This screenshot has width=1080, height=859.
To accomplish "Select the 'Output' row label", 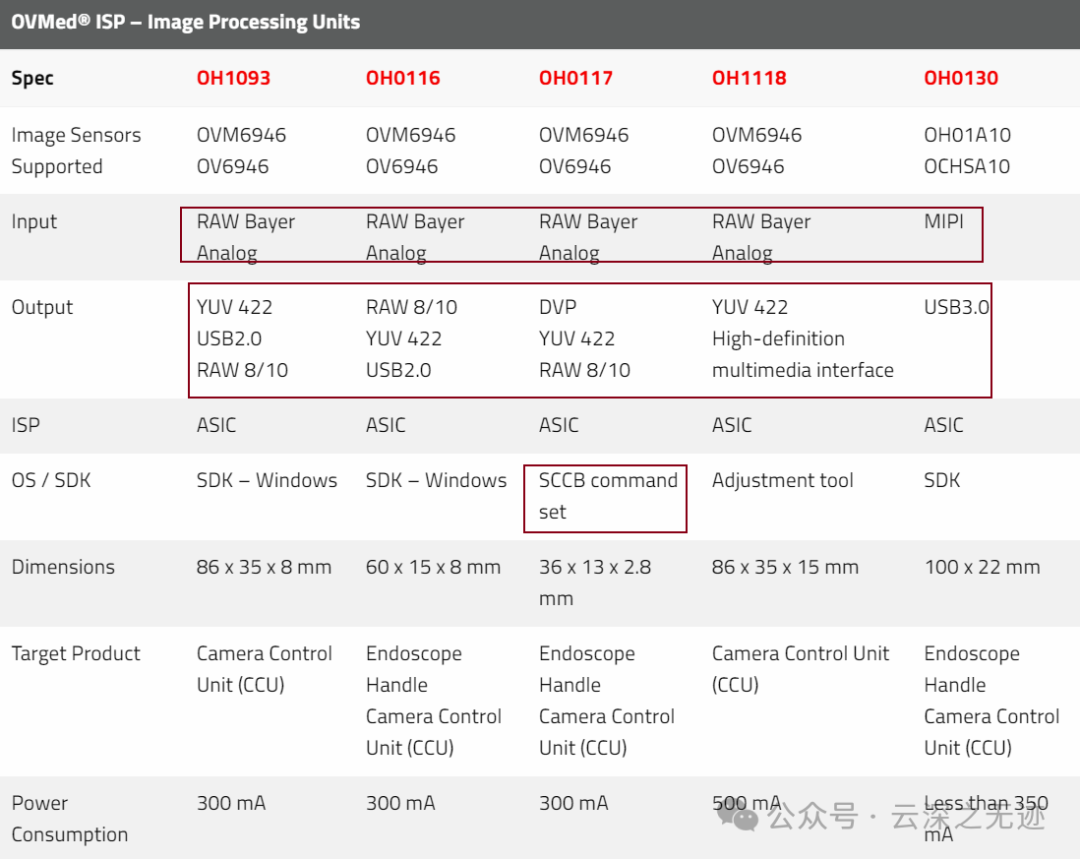I will coord(42,307).
